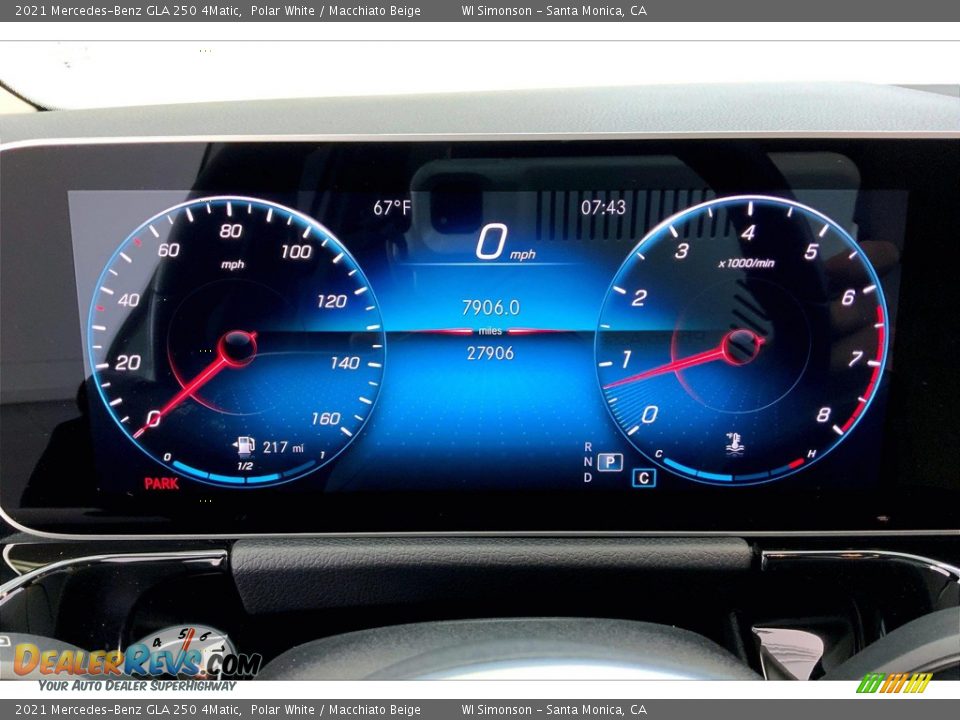The image size is (960, 720).
Task: Tap the 80 mark on the speedometer
Action: (x=231, y=231)
